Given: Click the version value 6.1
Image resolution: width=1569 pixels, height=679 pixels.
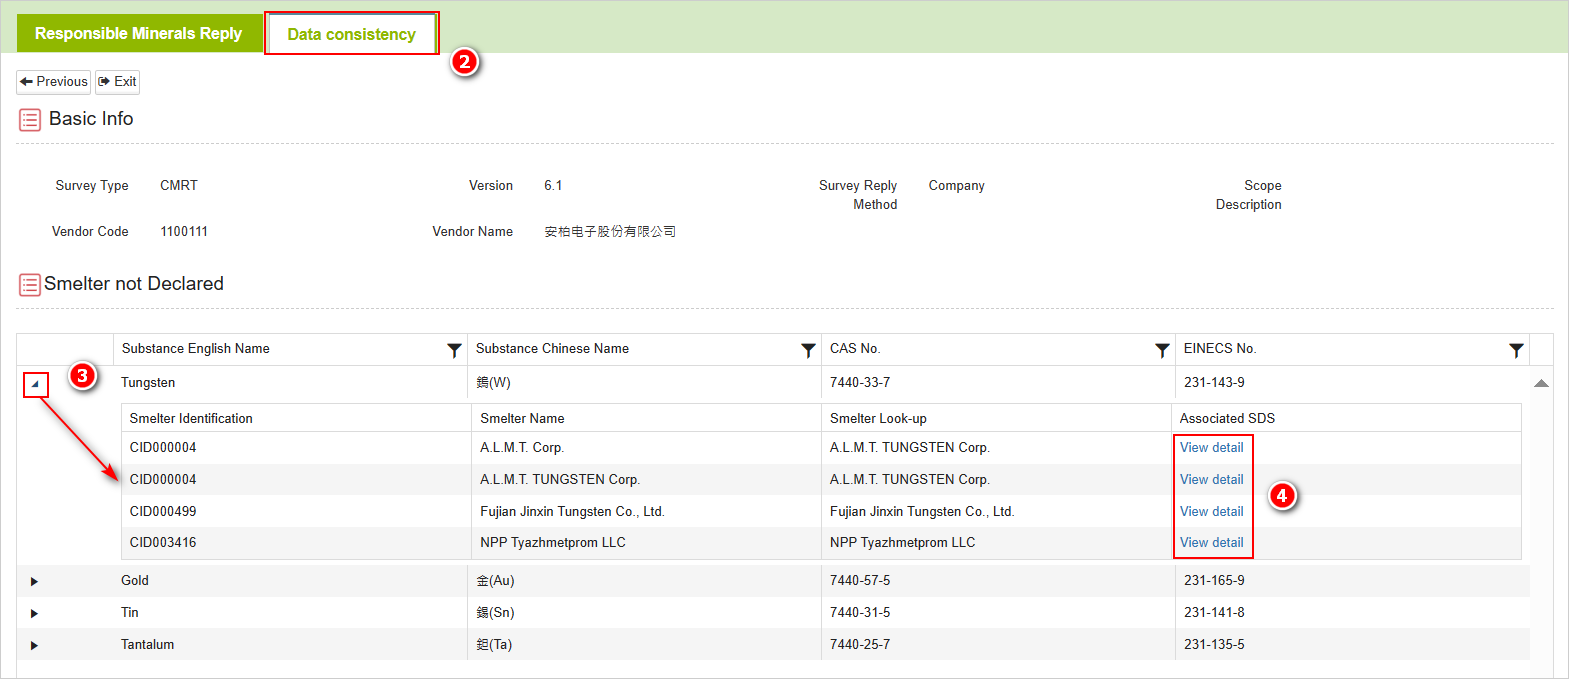Looking at the screenshot, I should (x=553, y=186).
